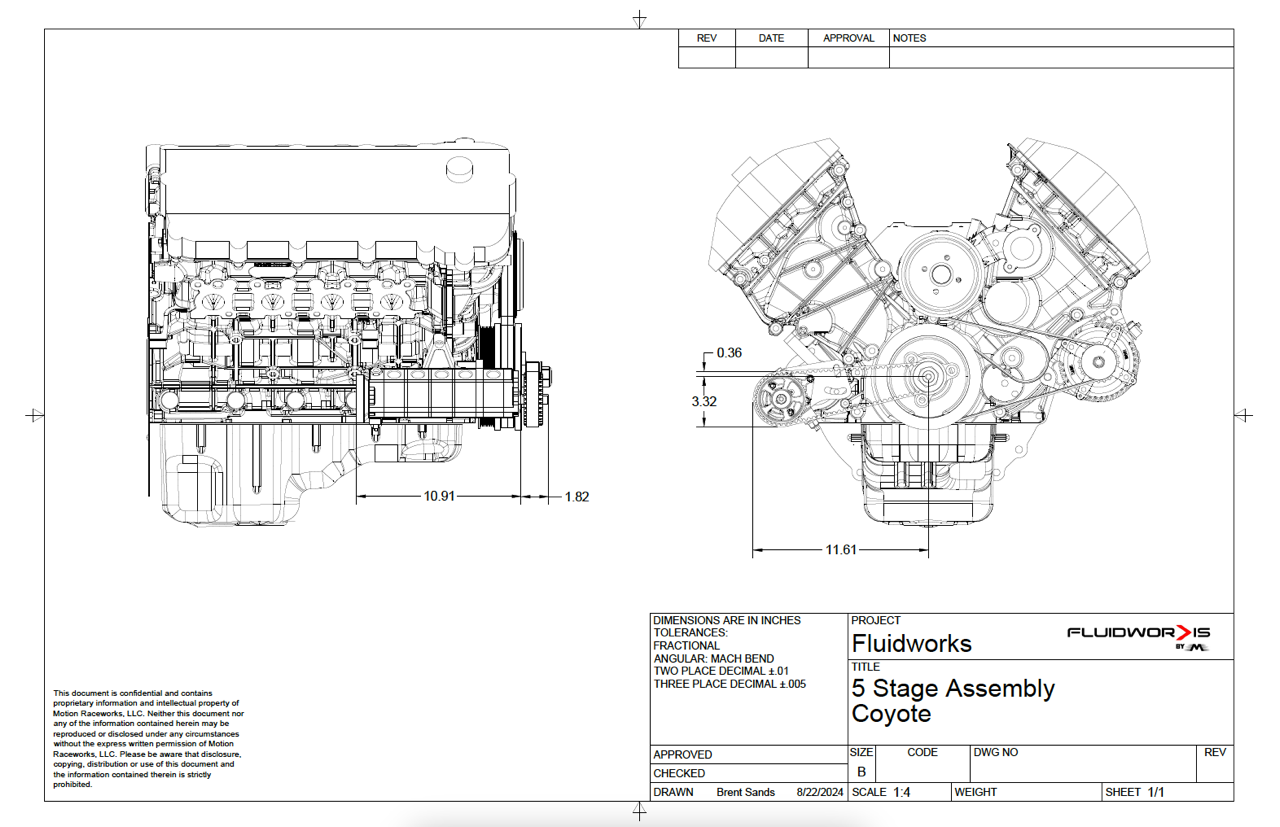Click the SCALE 1:4 field

(880, 792)
